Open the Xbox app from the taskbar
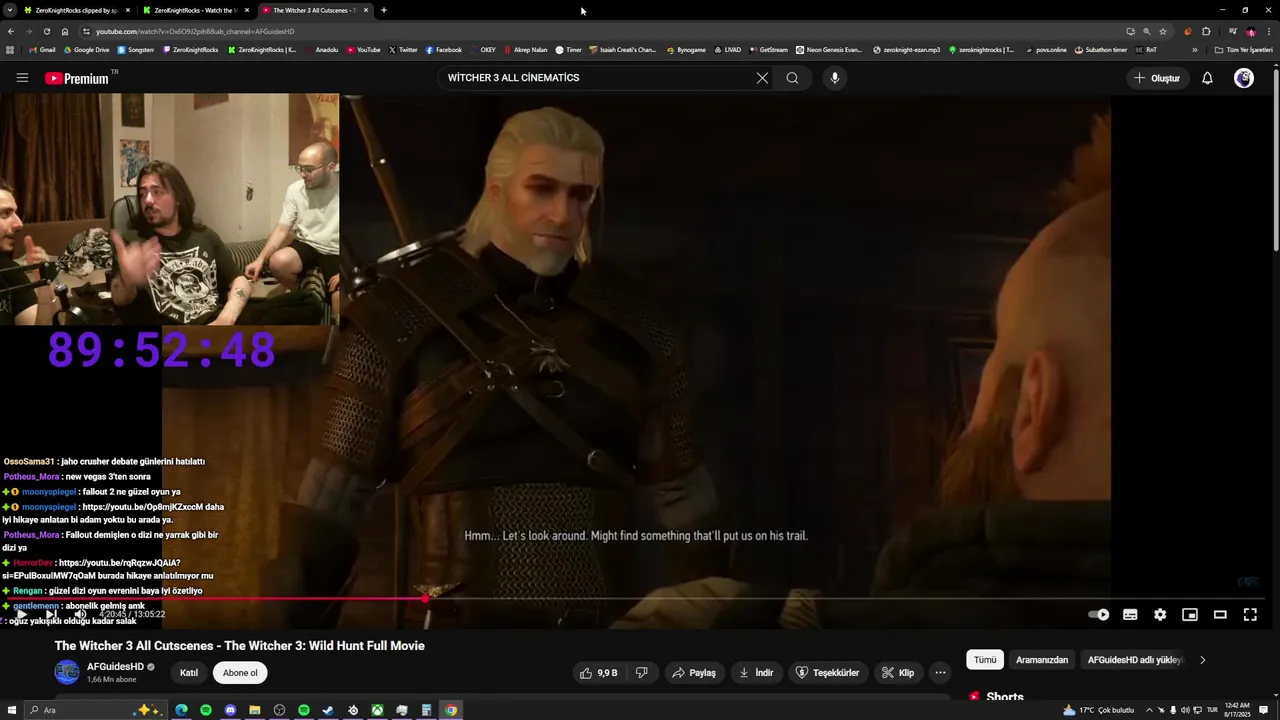The width and height of the screenshot is (1280, 720). [x=377, y=710]
